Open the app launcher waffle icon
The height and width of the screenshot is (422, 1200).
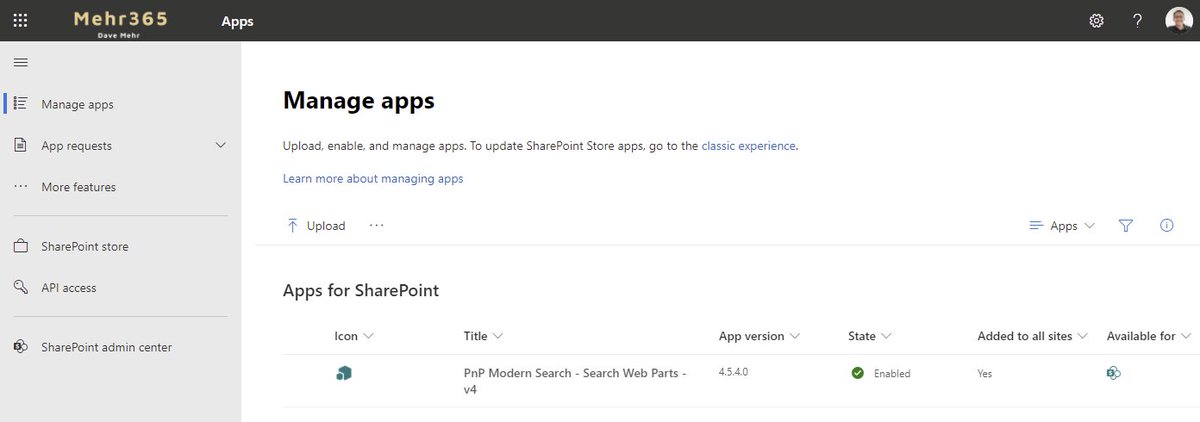pos(20,20)
